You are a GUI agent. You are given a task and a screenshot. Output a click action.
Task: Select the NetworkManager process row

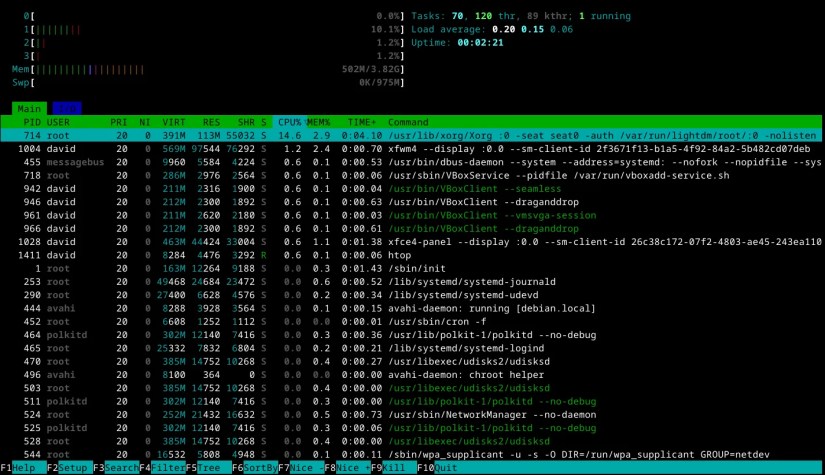pyautogui.click(x=411, y=415)
